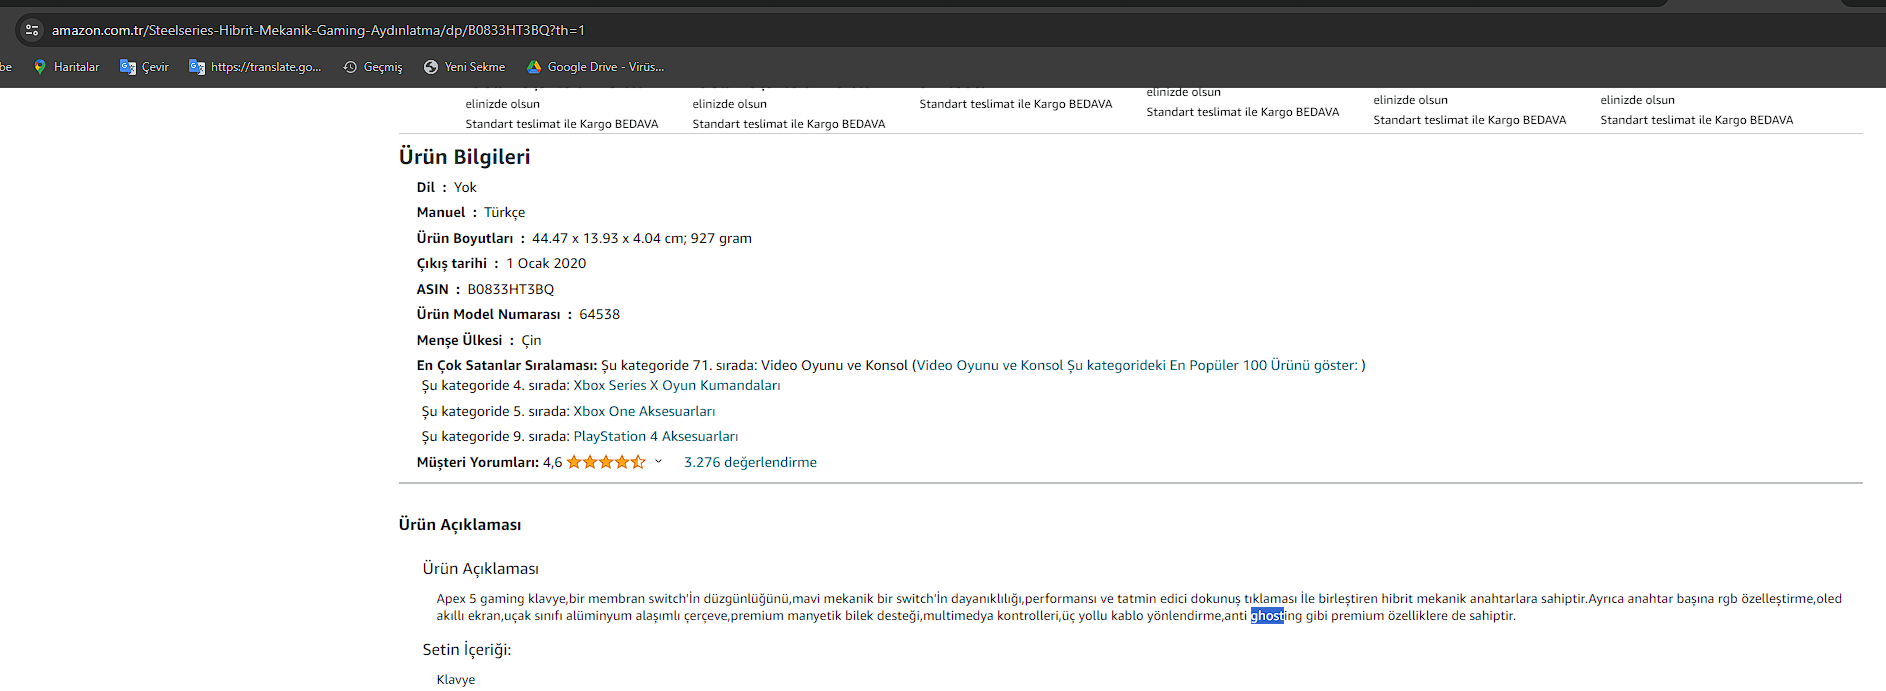Expand the customer rating dropdown chevron
This screenshot has height=691, width=1886.
[658, 461]
